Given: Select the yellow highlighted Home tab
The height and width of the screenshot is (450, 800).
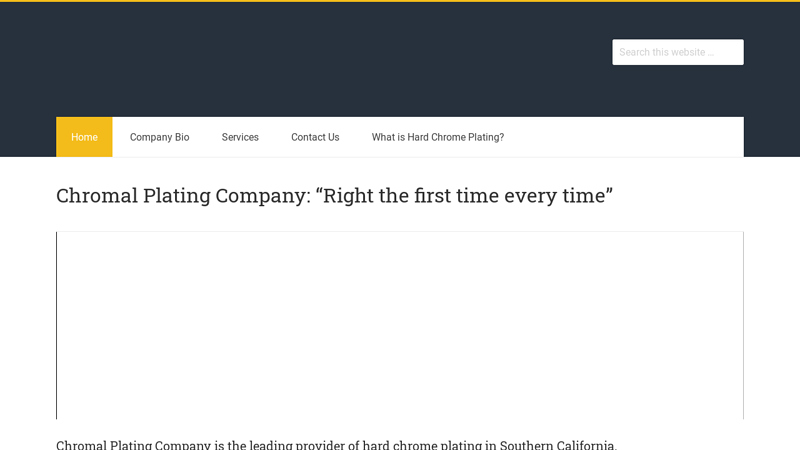Looking at the screenshot, I should 84,137.
